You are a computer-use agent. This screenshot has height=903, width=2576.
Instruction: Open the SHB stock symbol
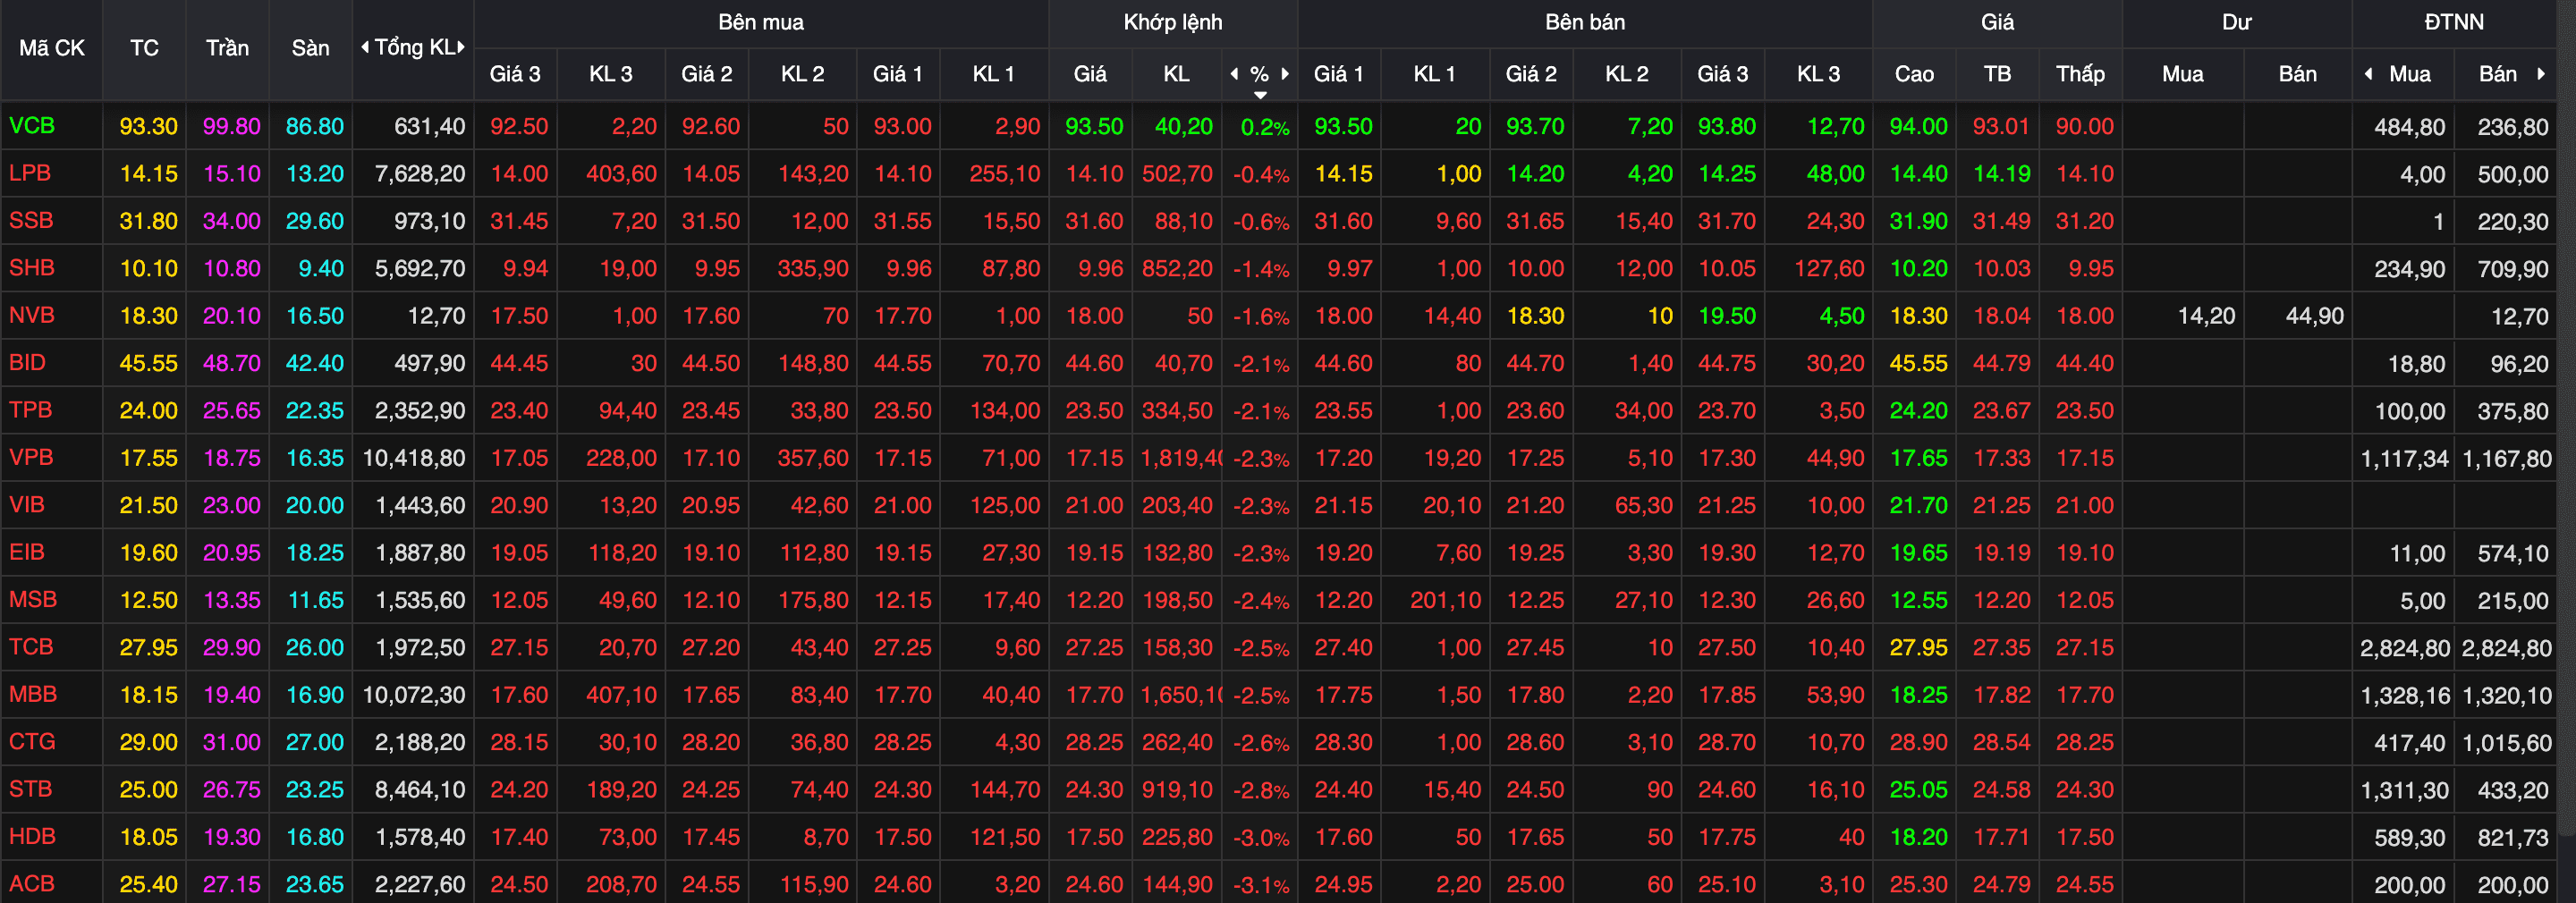pyautogui.click(x=32, y=268)
